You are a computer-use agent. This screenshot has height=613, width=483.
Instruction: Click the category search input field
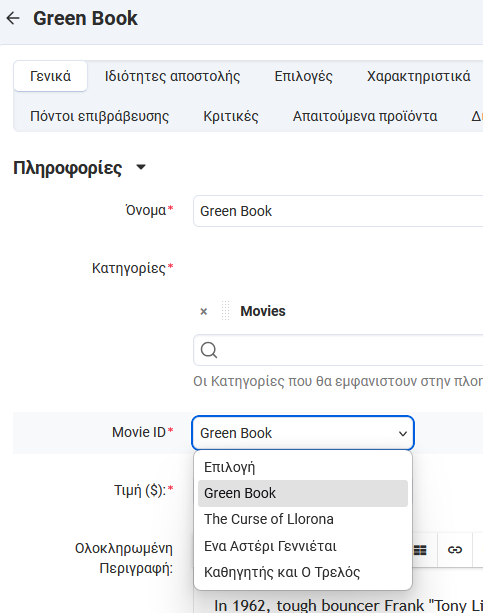[x=338, y=350]
